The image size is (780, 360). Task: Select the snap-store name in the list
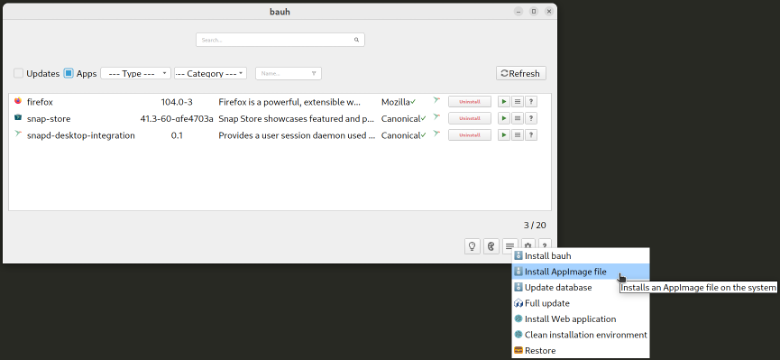49,119
